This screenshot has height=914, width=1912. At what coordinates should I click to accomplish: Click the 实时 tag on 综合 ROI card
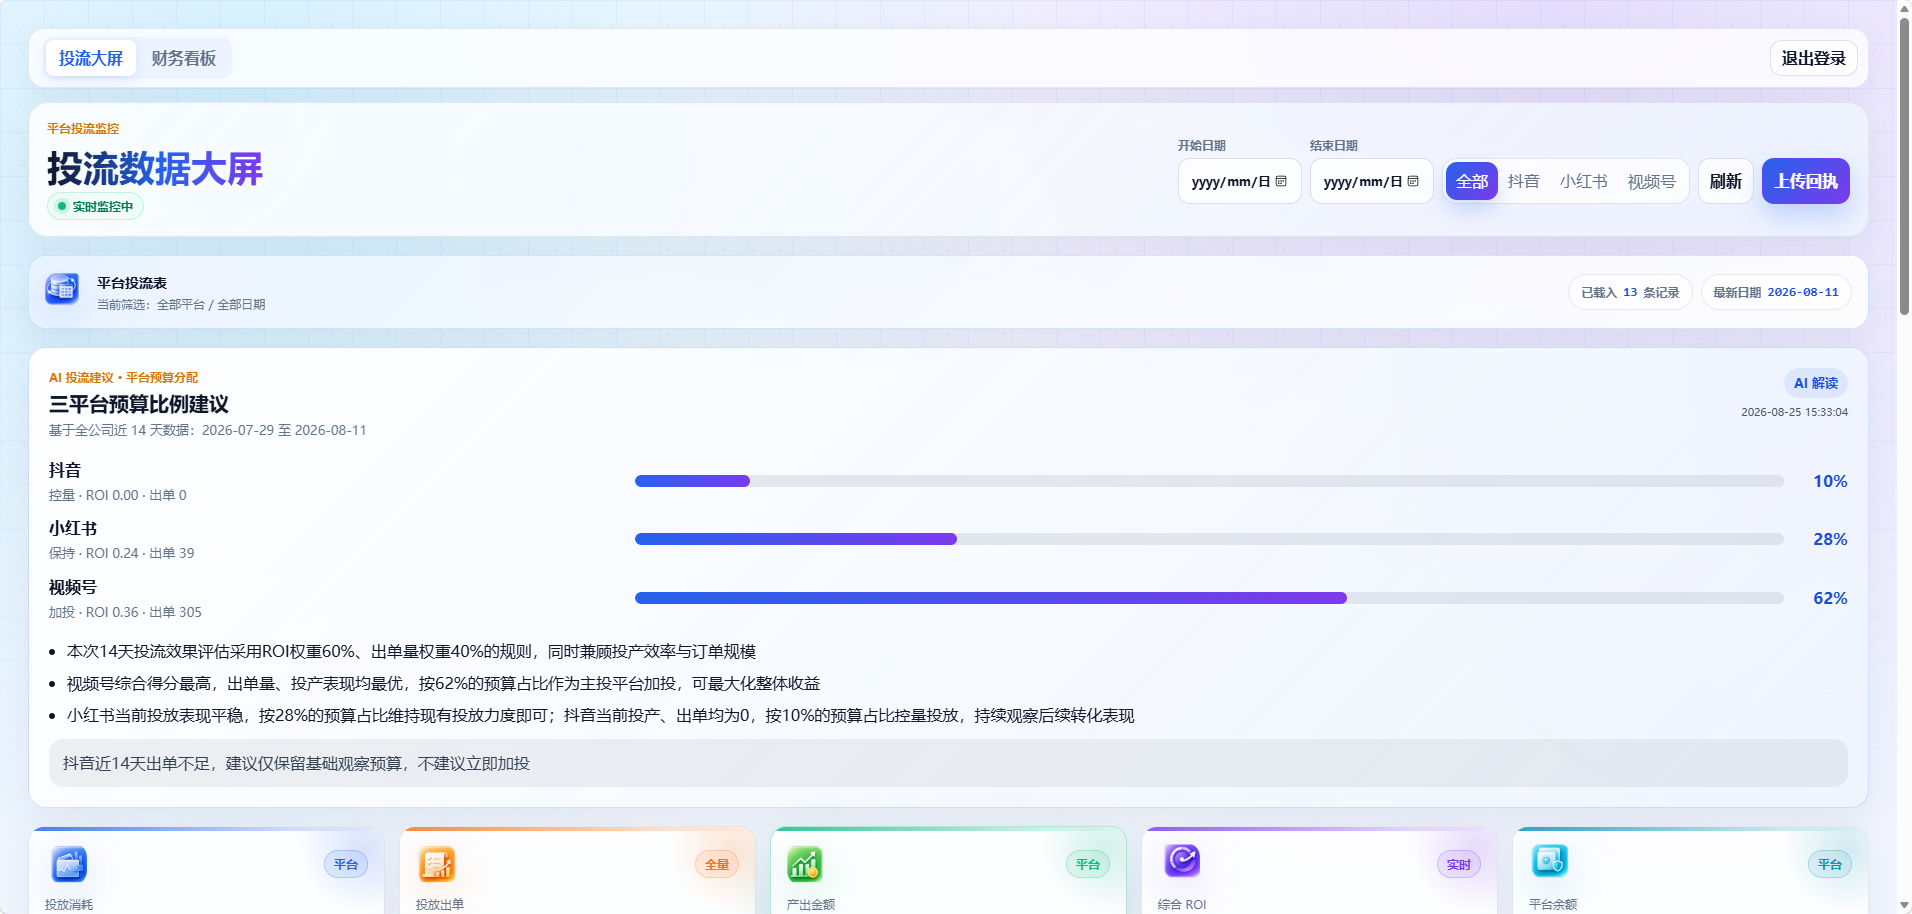pos(1459,865)
